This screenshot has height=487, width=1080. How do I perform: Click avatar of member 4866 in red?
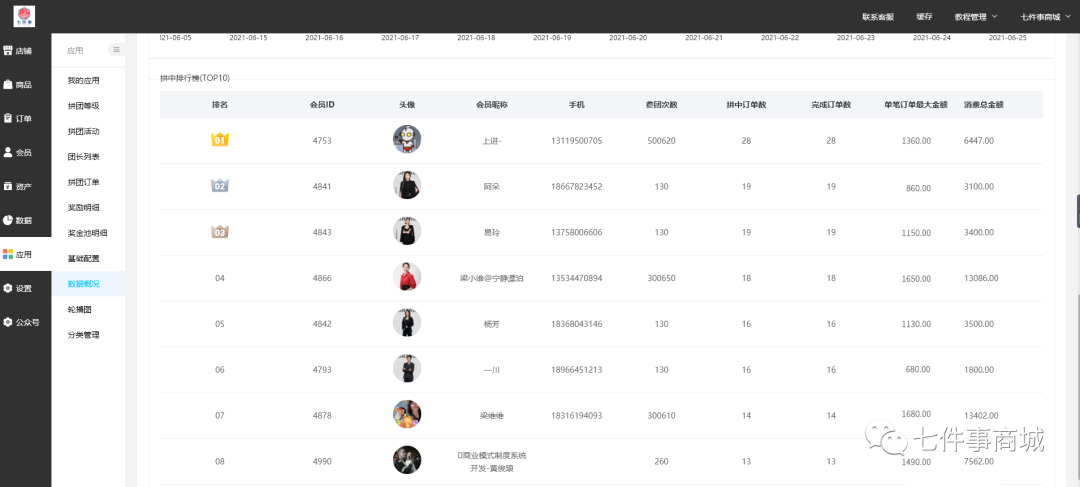pyautogui.click(x=407, y=277)
